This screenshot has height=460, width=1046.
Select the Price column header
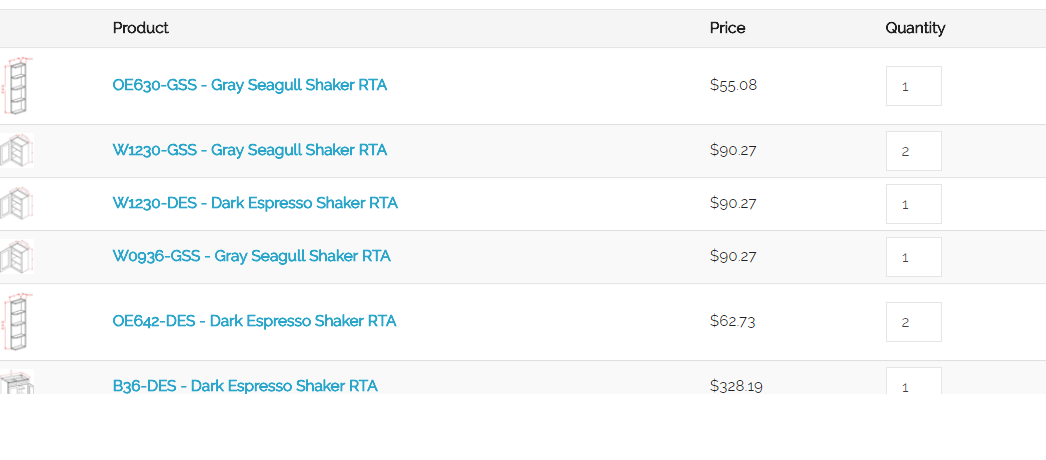click(727, 28)
